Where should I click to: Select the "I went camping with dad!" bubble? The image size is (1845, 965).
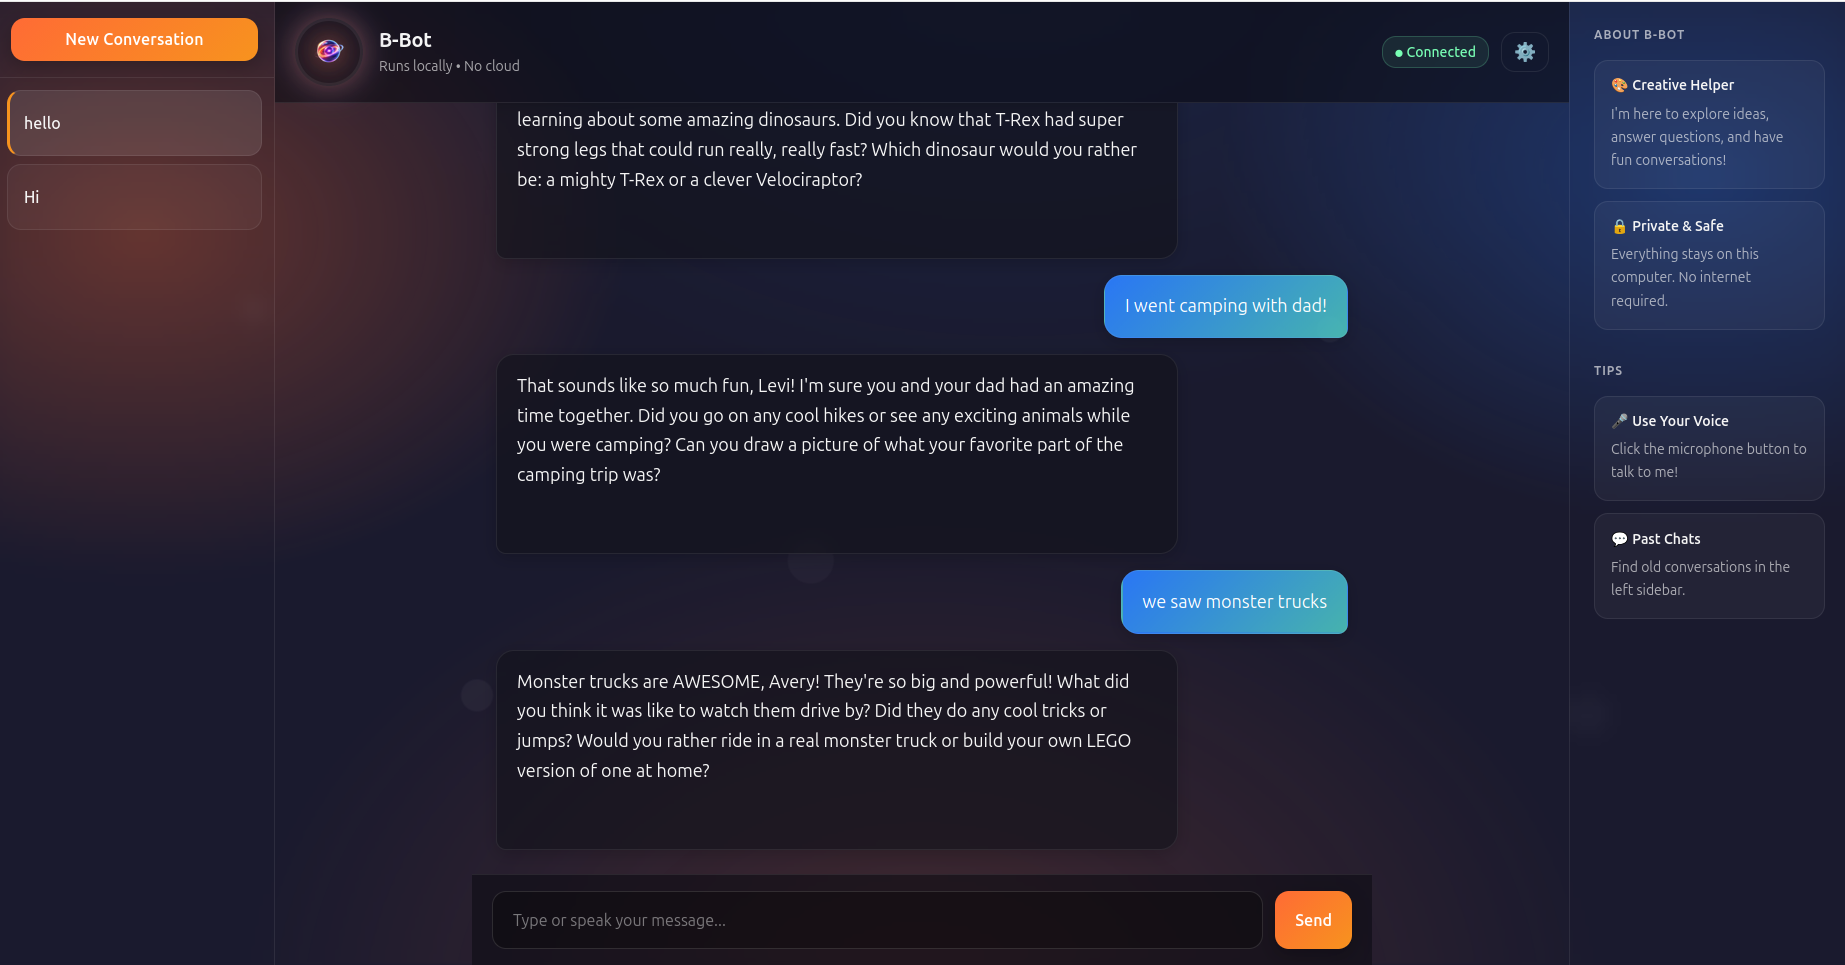point(1225,306)
